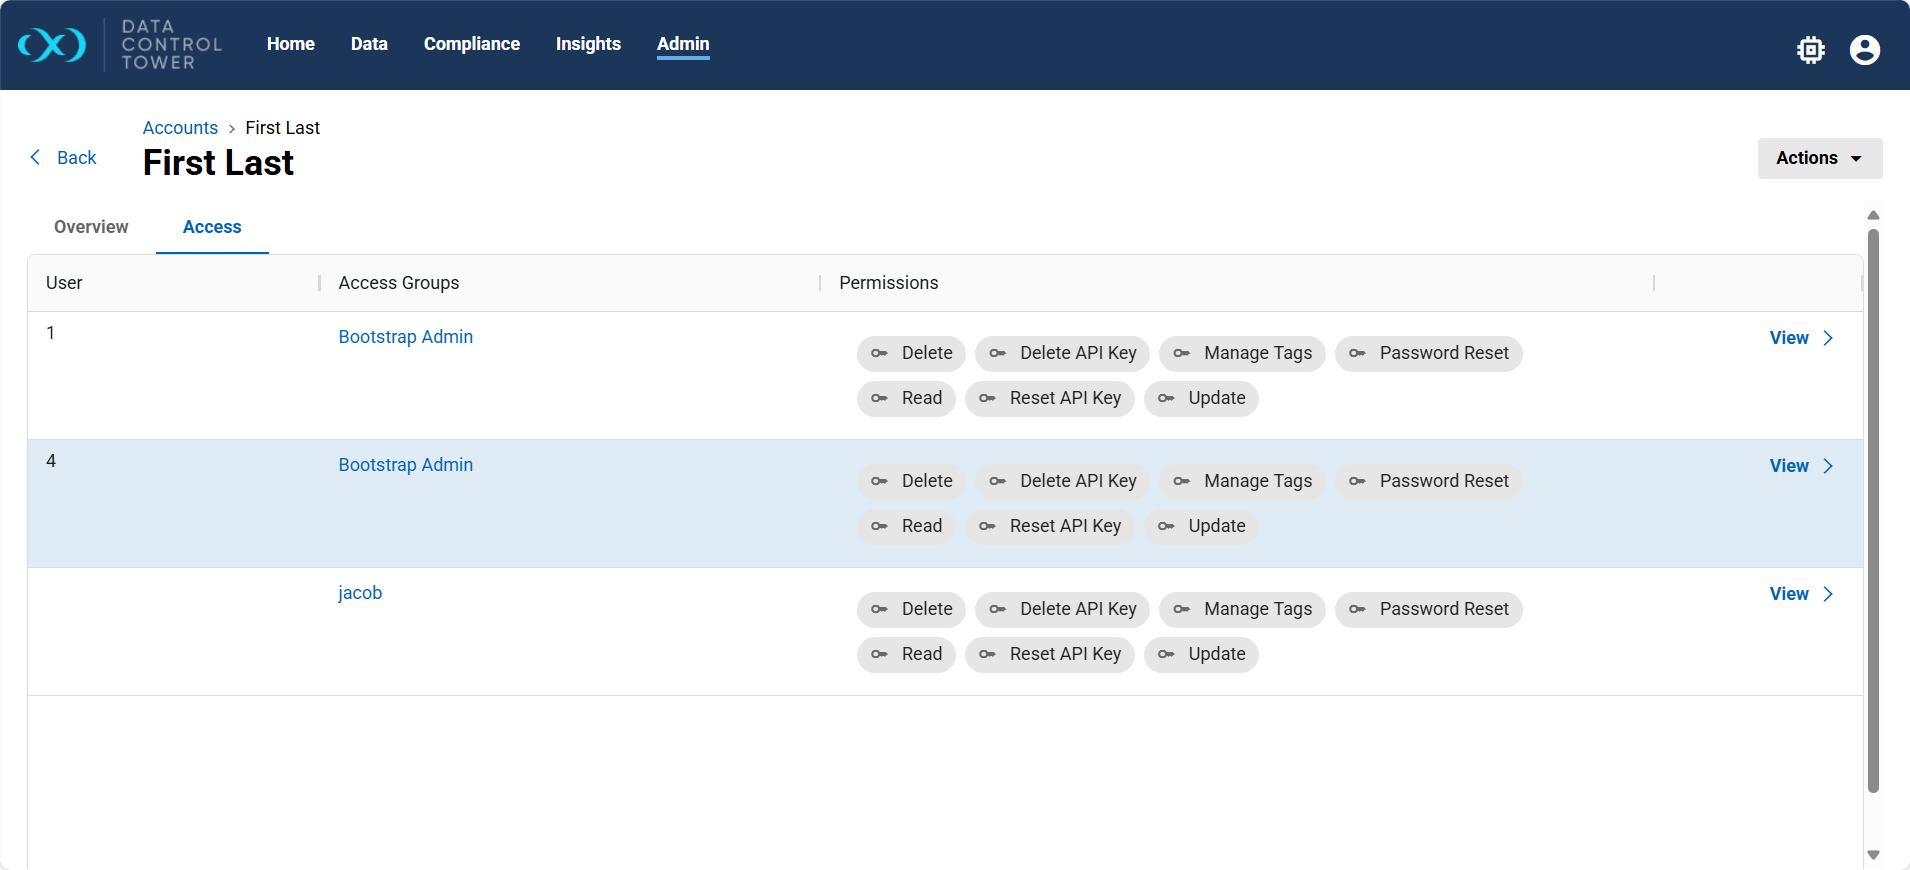Click key icon on first row Delete chip
Screen dimensions: 1910x870
879,354
